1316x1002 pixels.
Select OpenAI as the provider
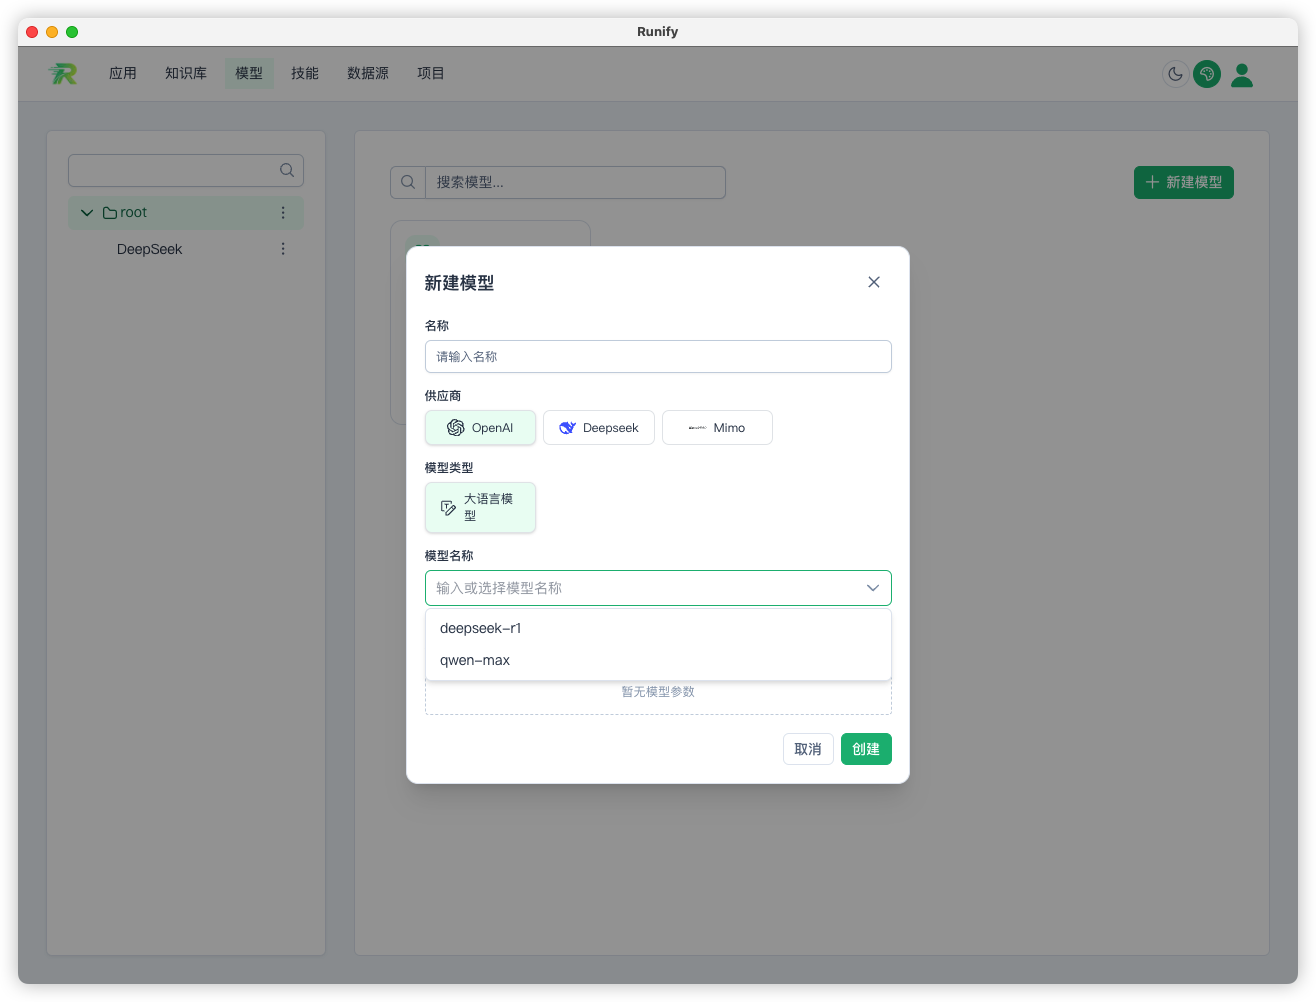tap(480, 428)
